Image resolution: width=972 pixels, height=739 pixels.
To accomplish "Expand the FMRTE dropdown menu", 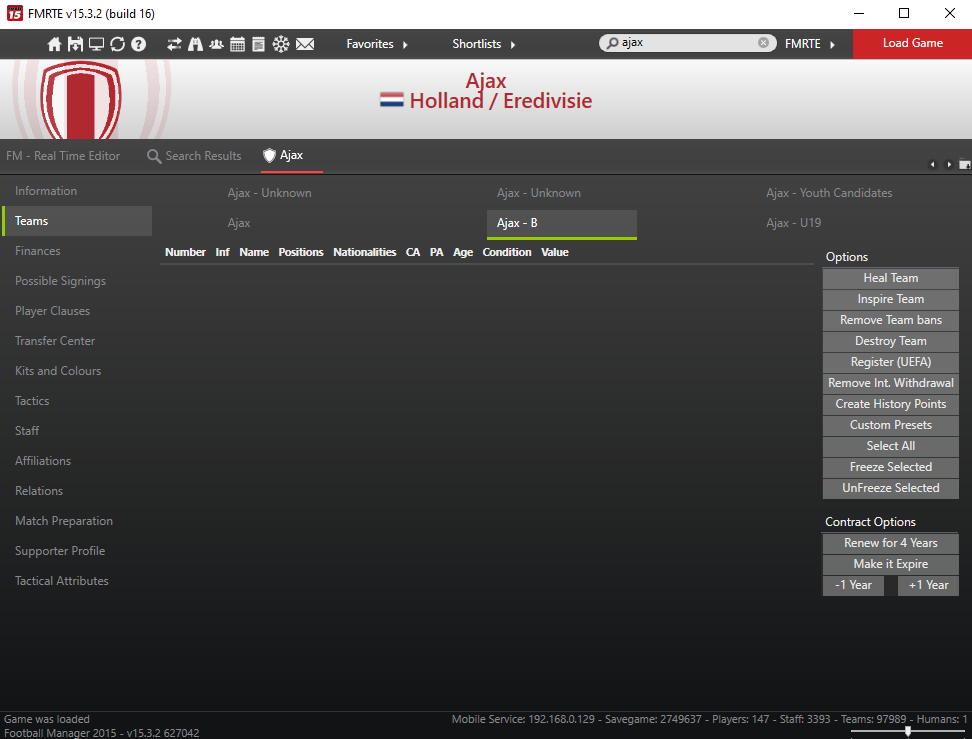I will coord(810,44).
